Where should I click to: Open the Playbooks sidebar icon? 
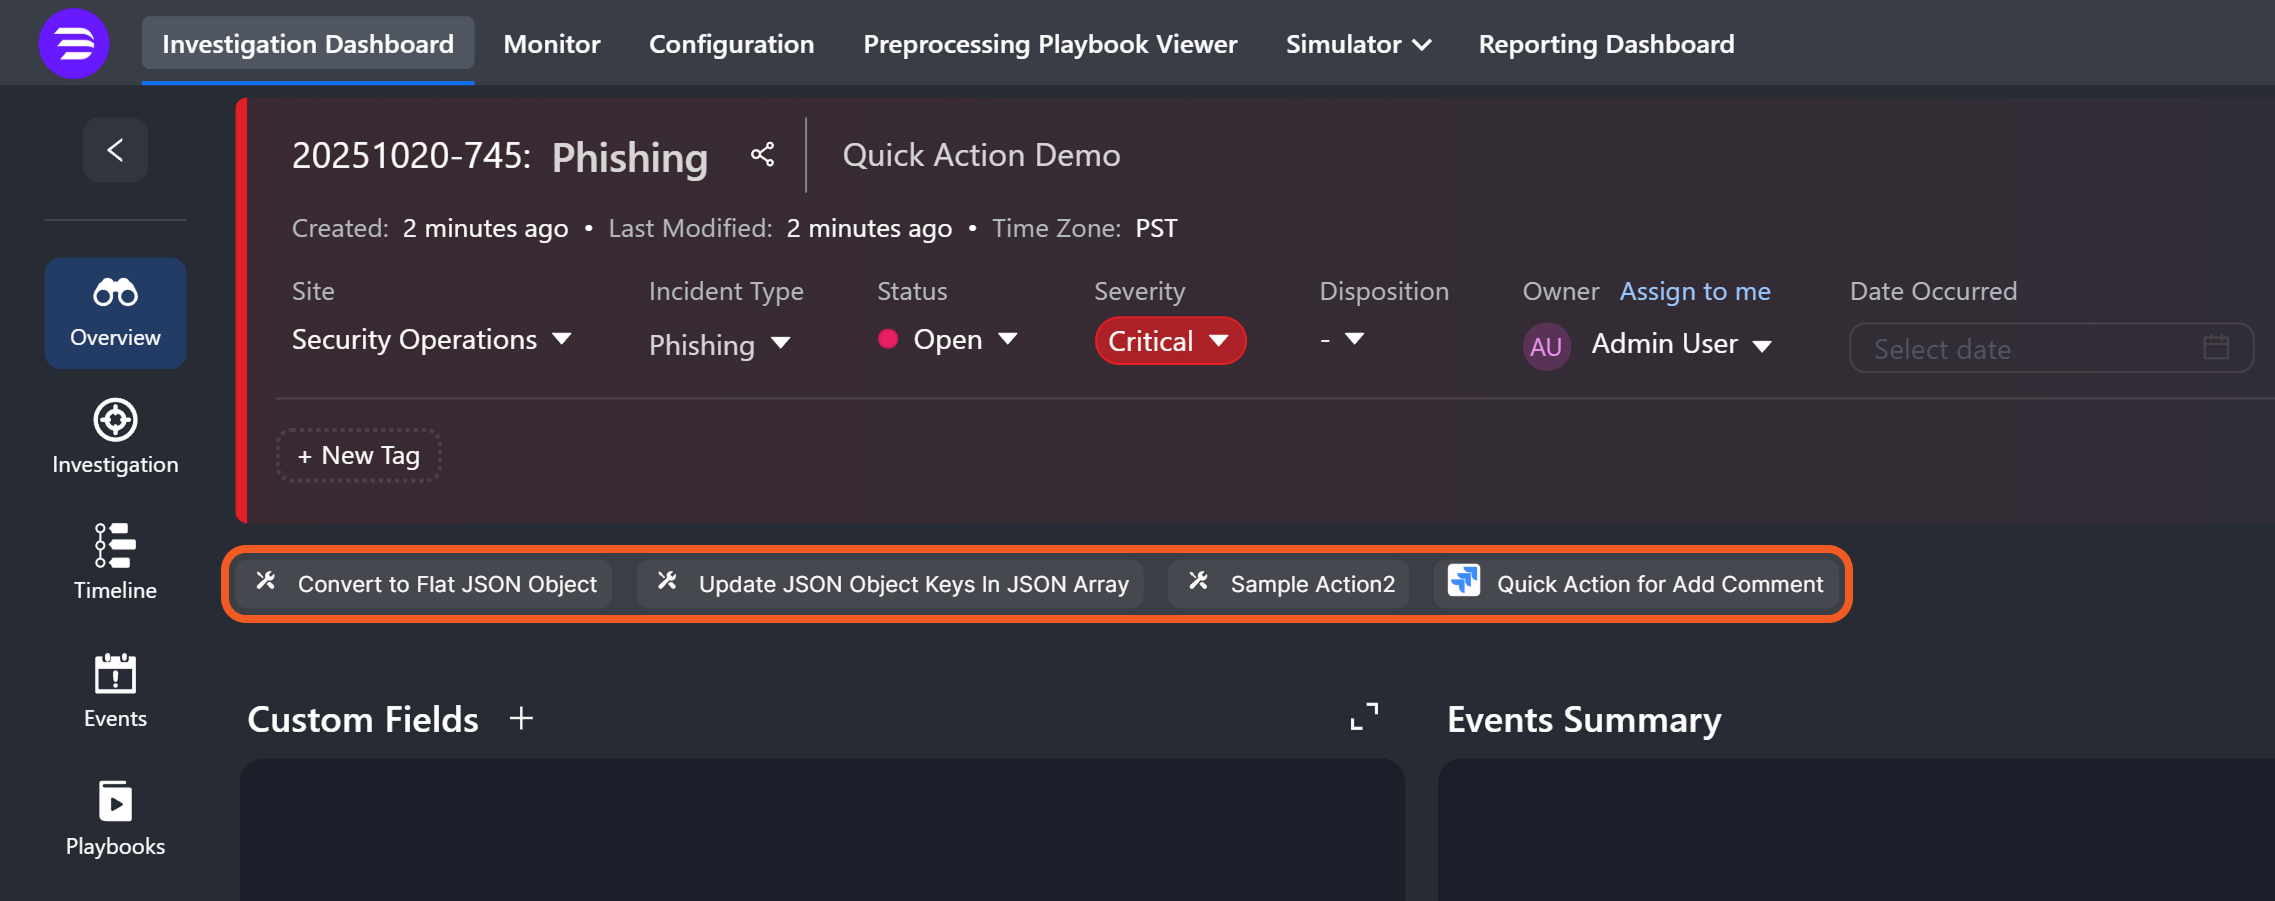115,818
